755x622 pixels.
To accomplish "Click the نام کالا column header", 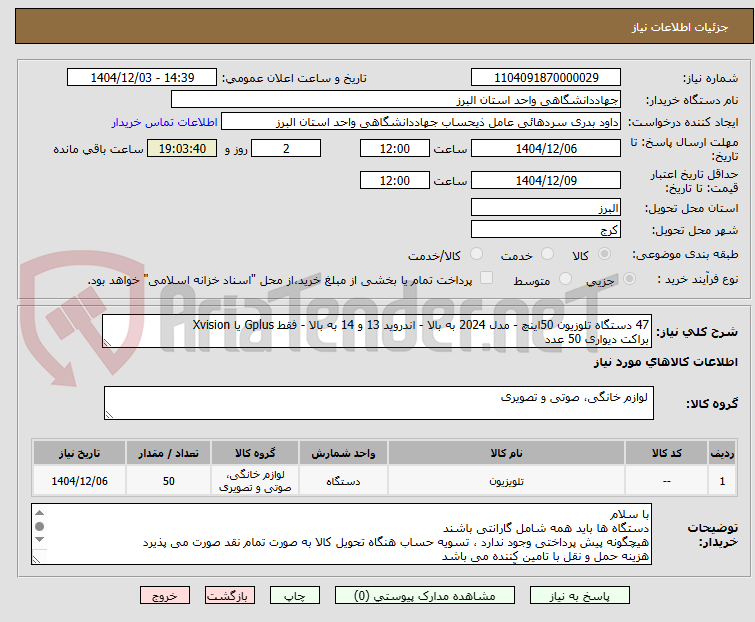I will tap(507, 453).
